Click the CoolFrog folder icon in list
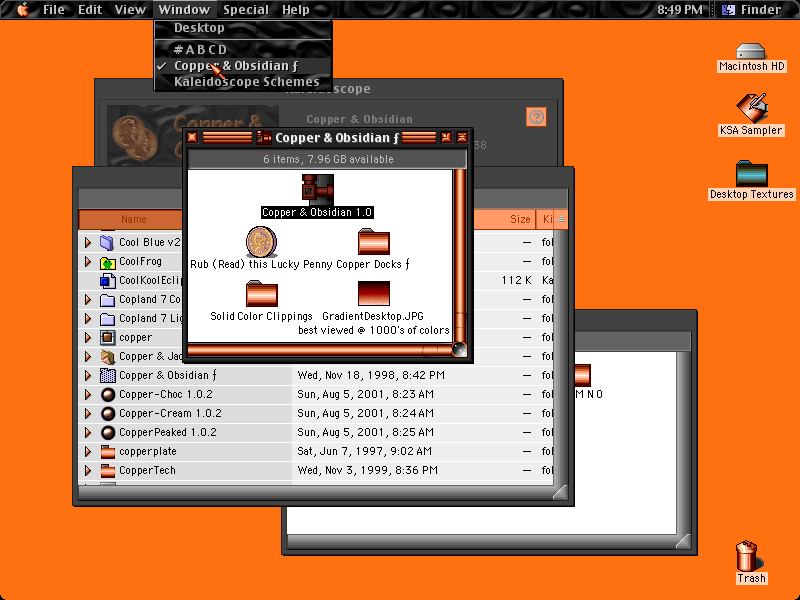The image size is (800, 600). pyautogui.click(x=107, y=262)
